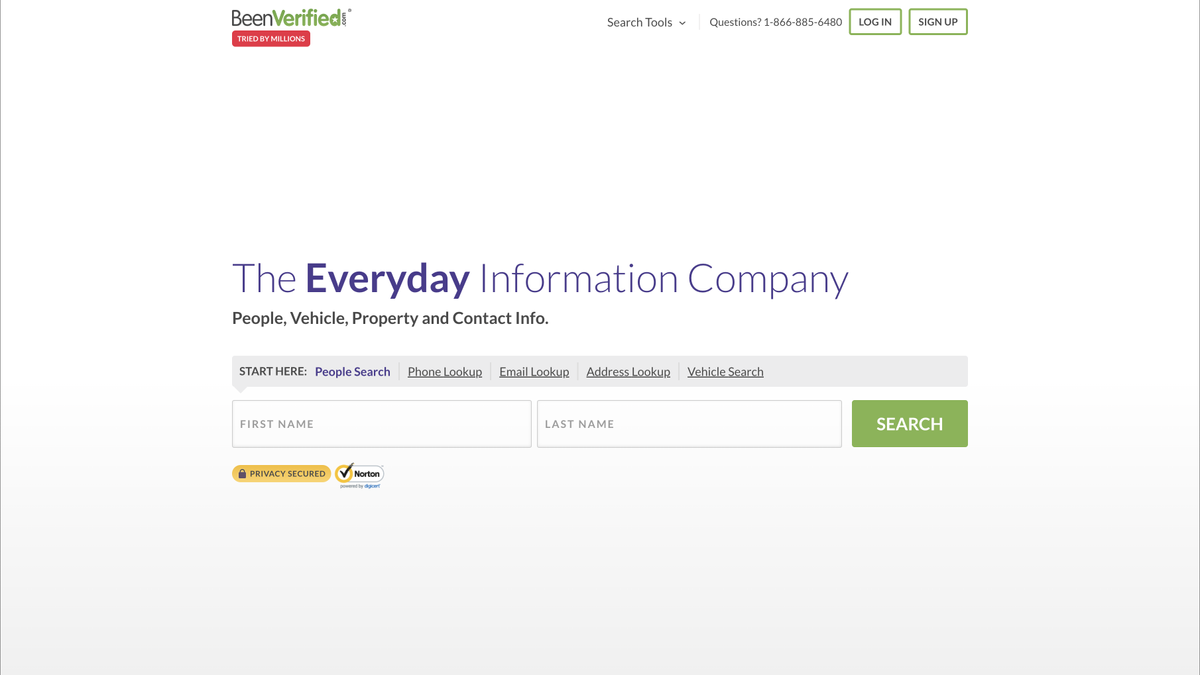Click the lock icon inside Privacy Secured
Viewport: 1200px width, 675px height.
click(x=242, y=473)
